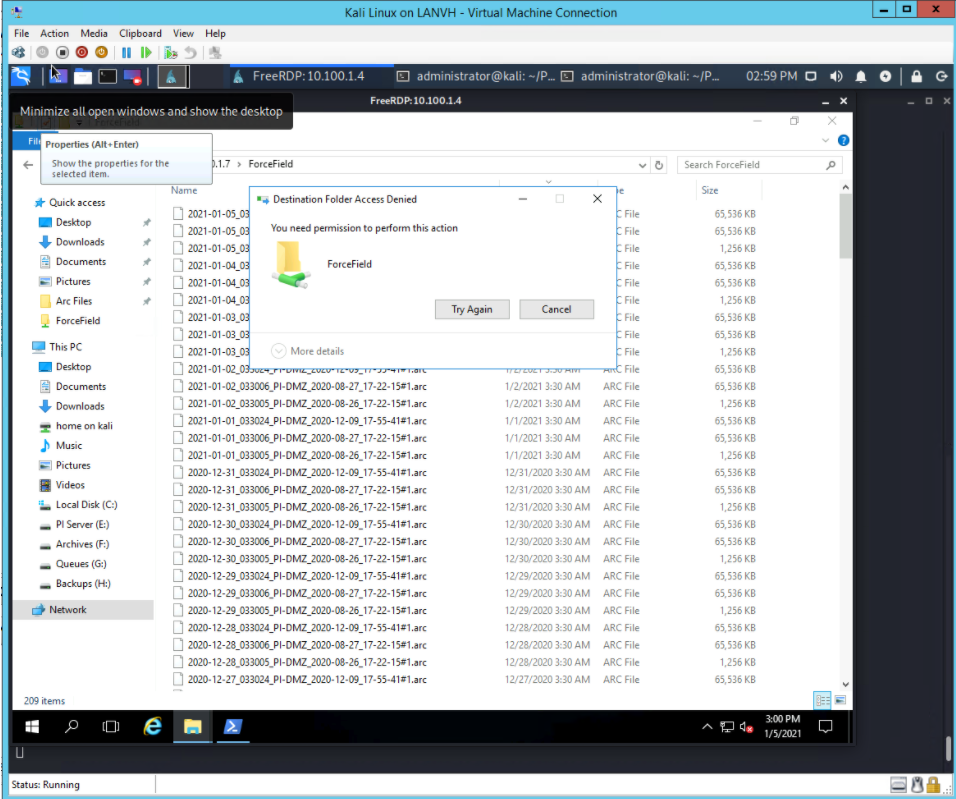Click the Ctrl+Alt+Delete icon in VM toolbar

point(19,52)
